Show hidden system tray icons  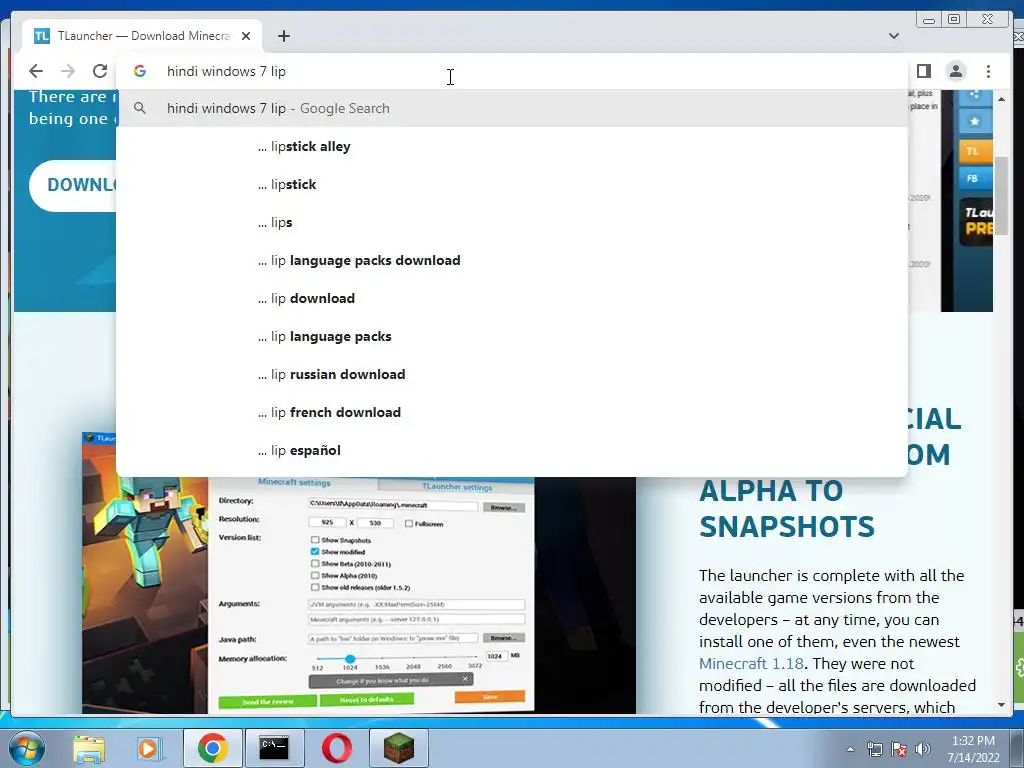pyautogui.click(x=850, y=749)
